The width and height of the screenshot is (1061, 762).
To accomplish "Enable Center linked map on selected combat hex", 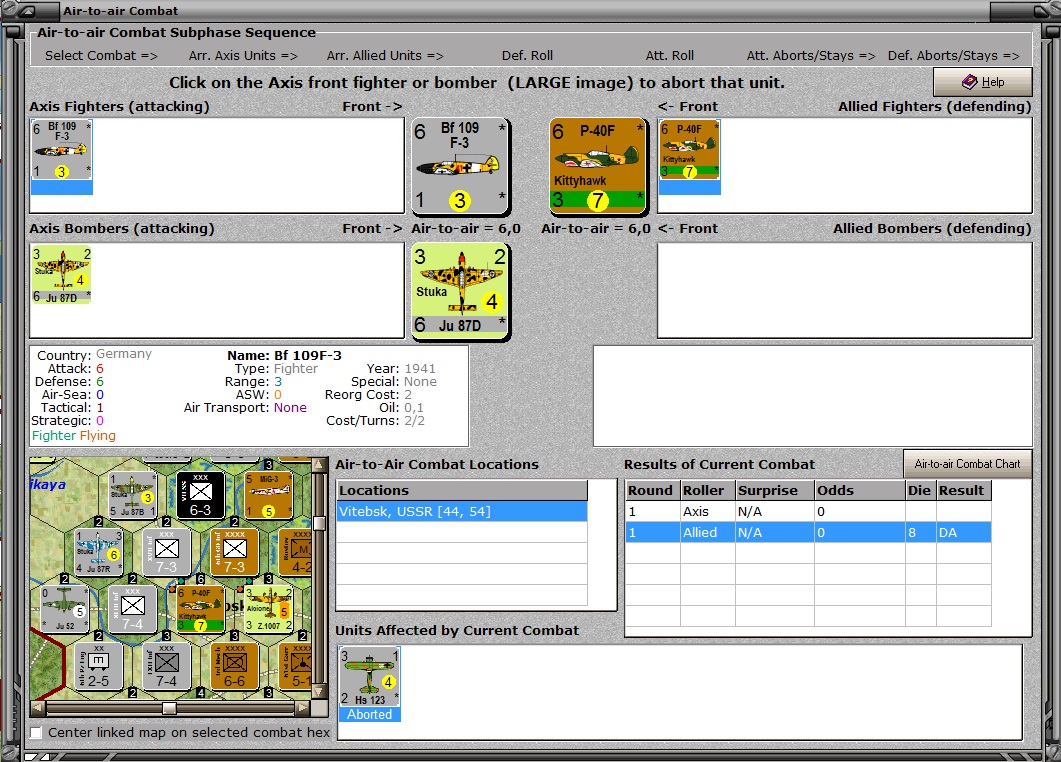I will coord(36,733).
